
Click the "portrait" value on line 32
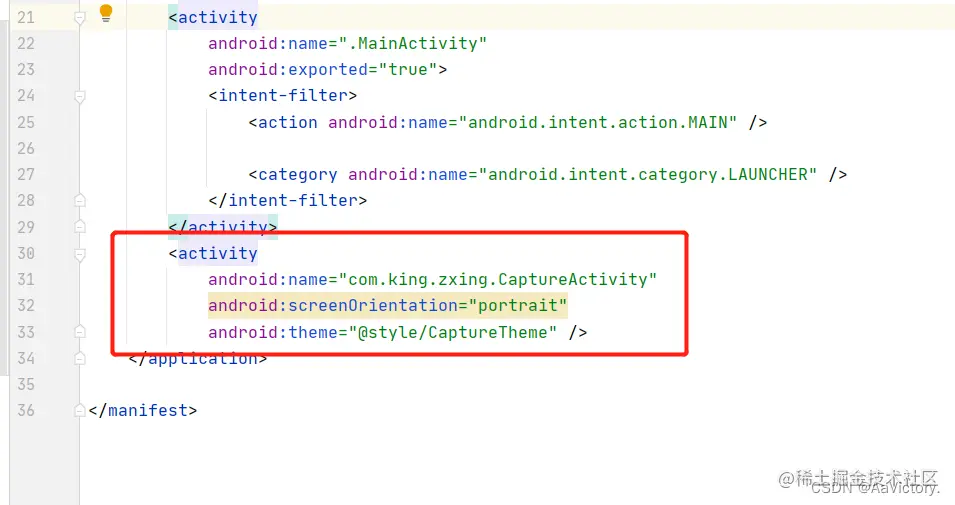pos(518,305)
